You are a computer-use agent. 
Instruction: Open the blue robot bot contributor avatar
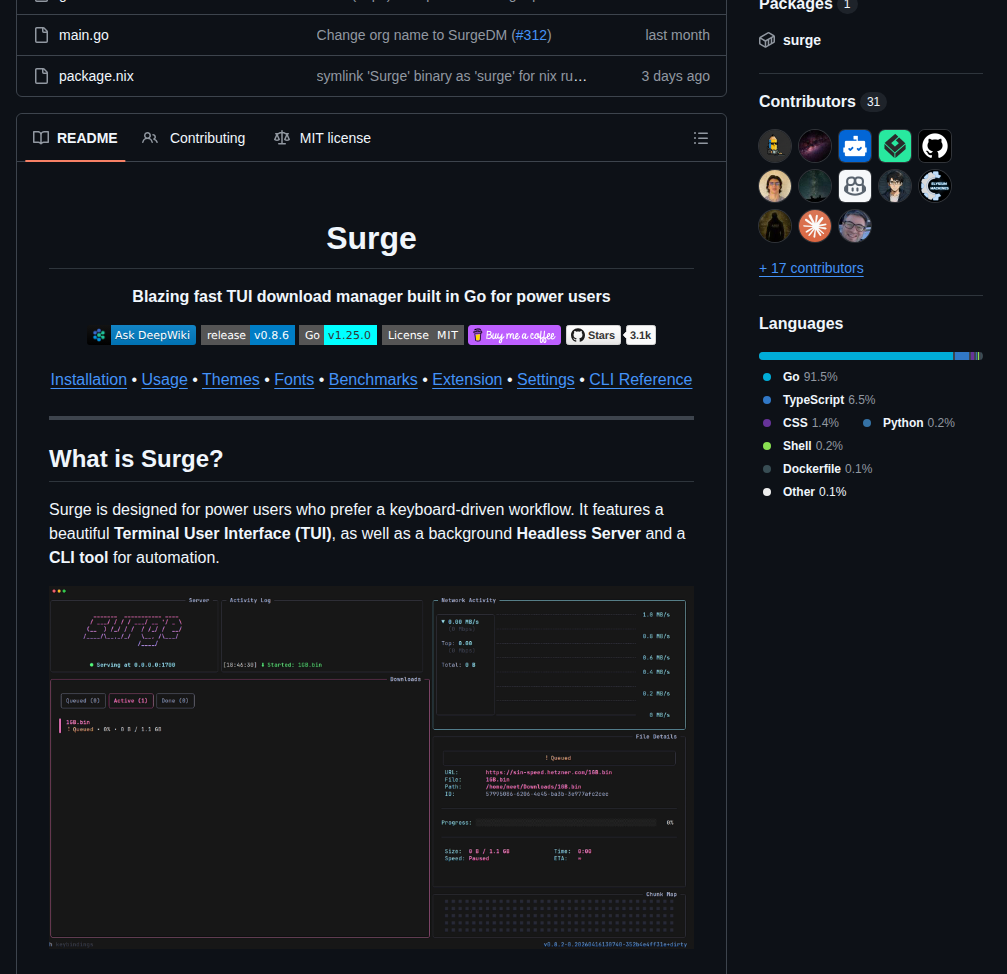(x=855, y=146)
